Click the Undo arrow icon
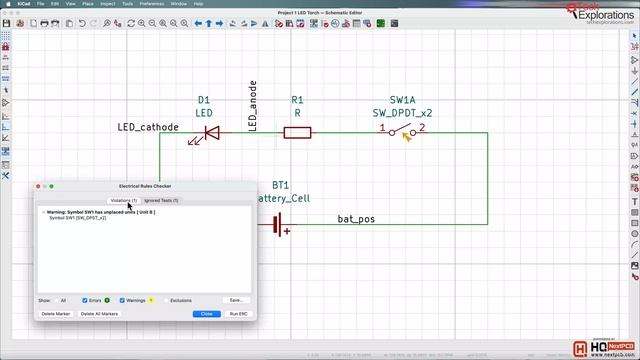This screenshot has height=360, width=640. [x=82, y=24]
